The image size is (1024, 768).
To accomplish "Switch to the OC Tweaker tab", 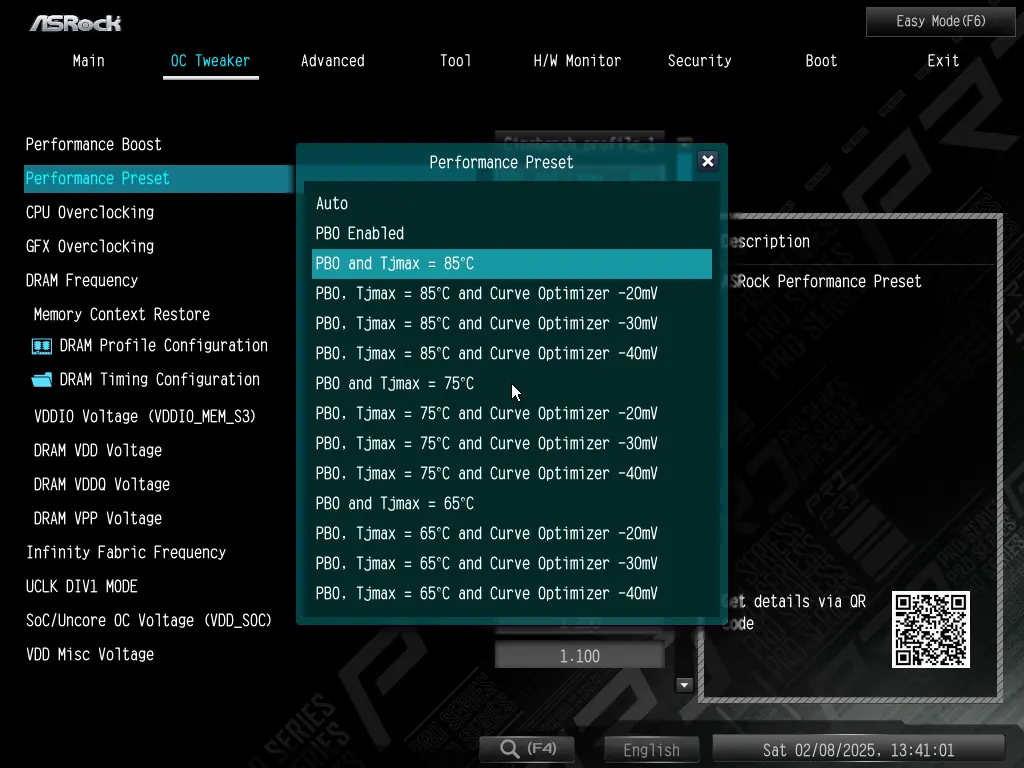I will click(210, 61).
